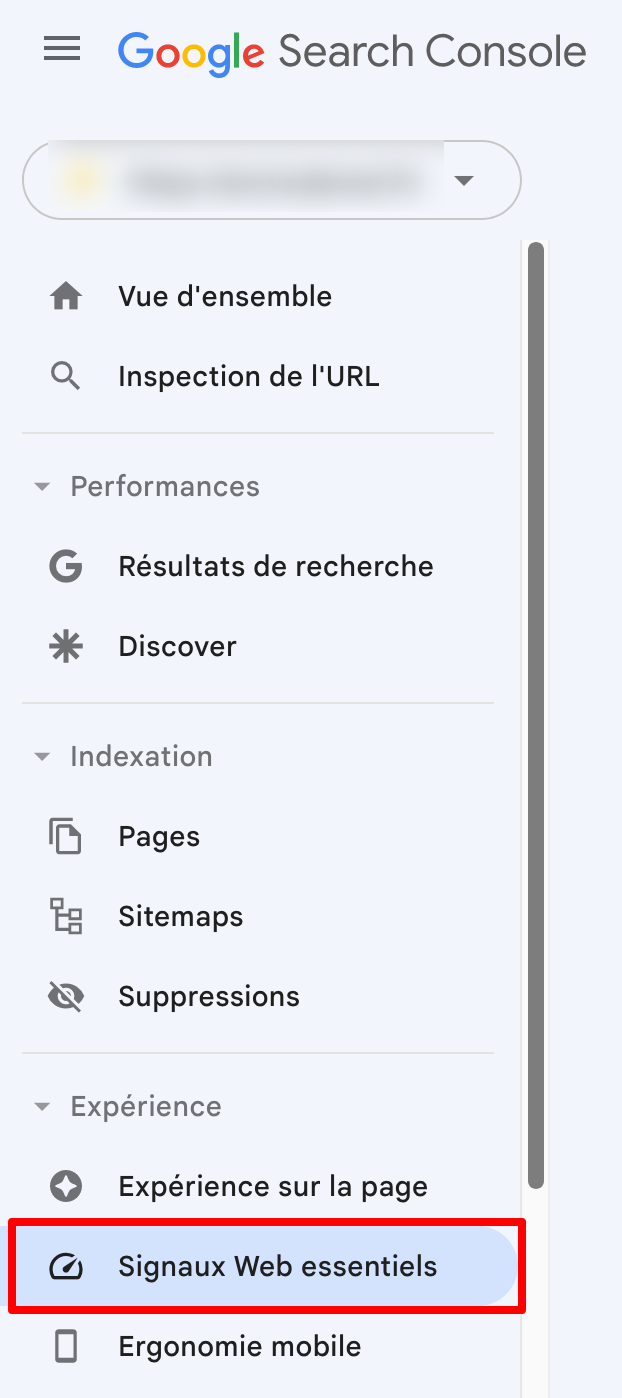Image resolution: width=622 pixels, height=1398 pixels.
Task: Open Inspection de l'URL
Action: tap(248, 376)
